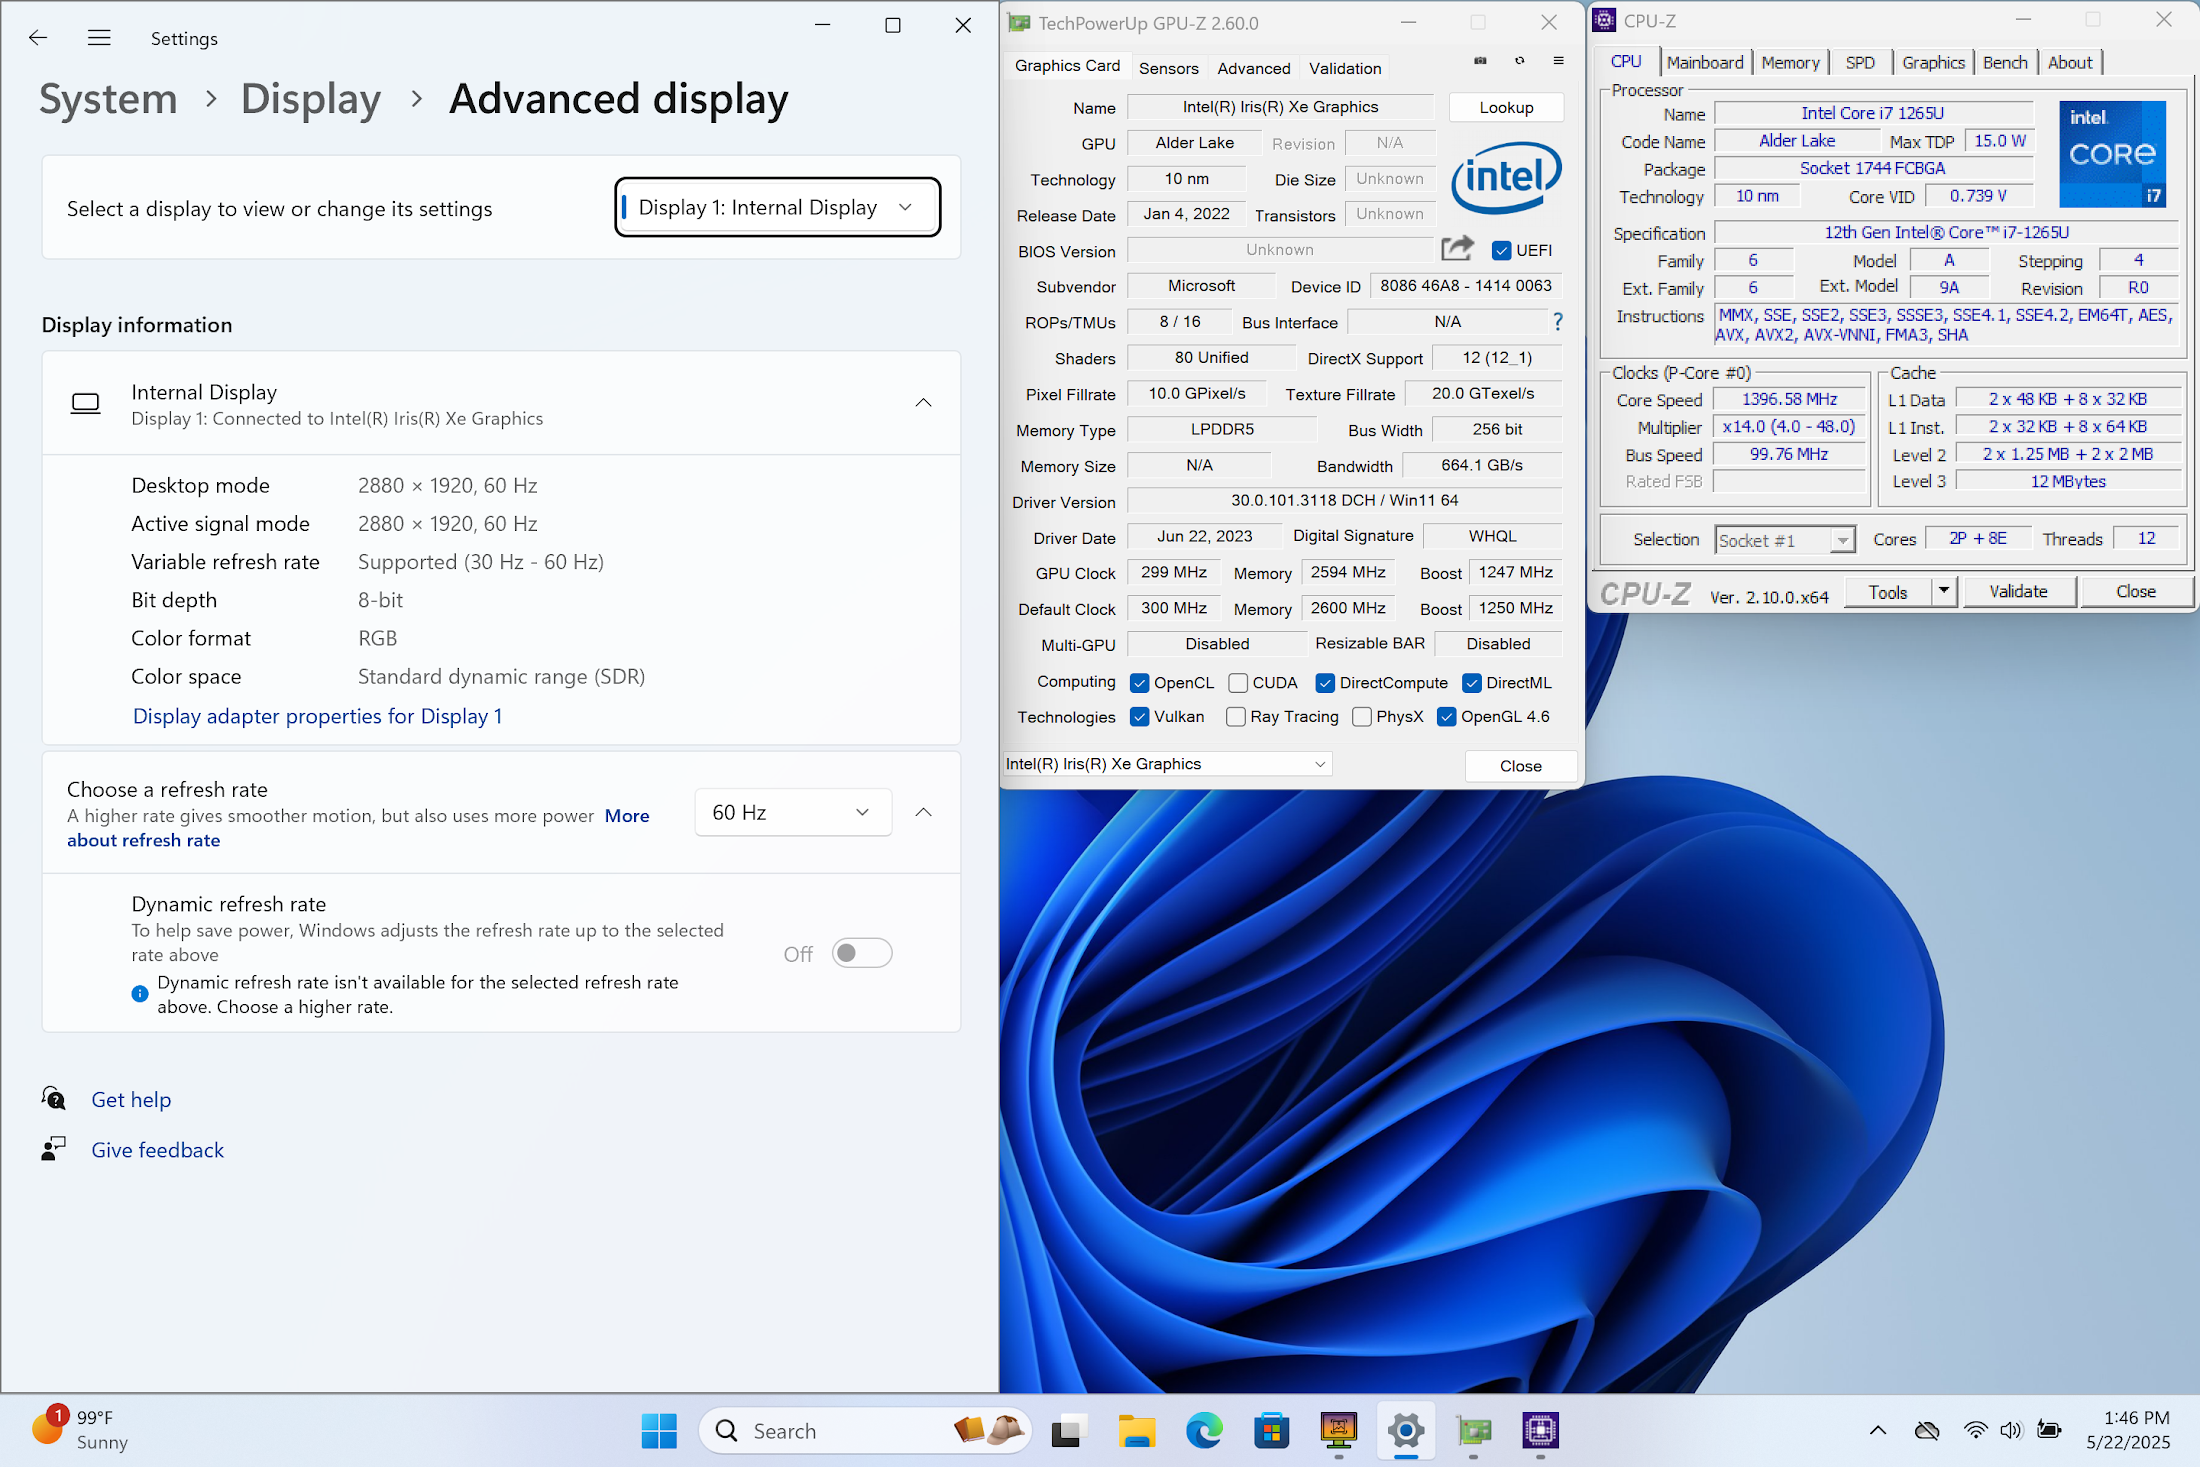Open the SPD tab in CPU-Z

pyautogui.click(x=1860, y=62)
